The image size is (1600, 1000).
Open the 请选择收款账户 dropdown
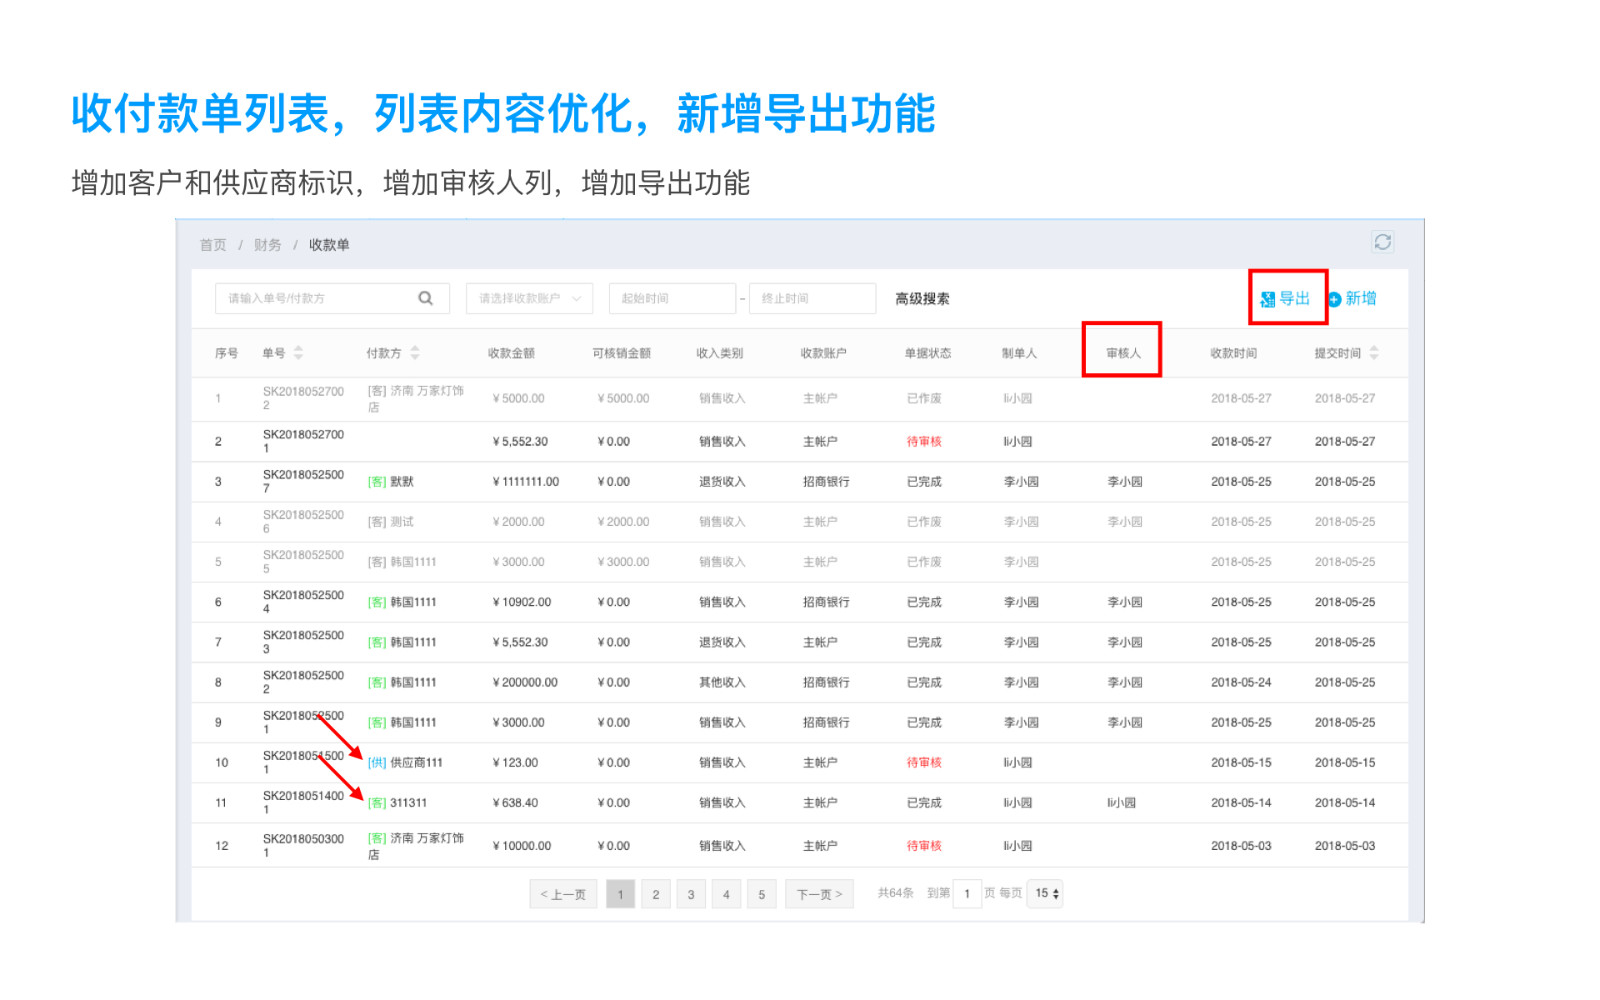pyautogui.click(x=529, y=298)
